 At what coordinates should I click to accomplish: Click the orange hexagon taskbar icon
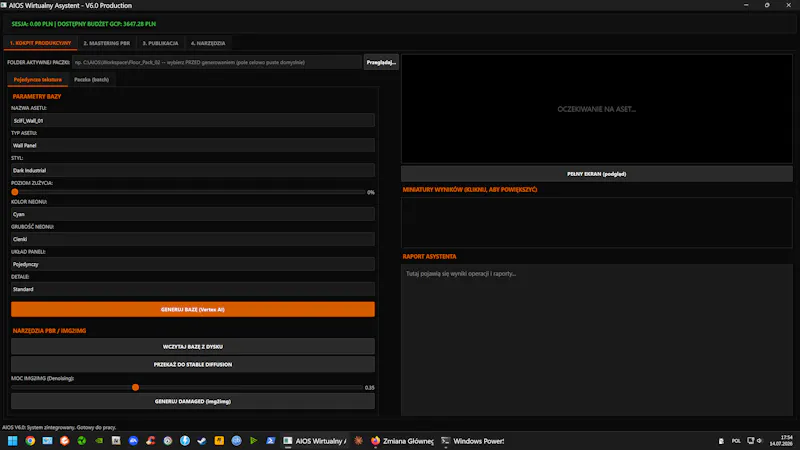(64, 441)
